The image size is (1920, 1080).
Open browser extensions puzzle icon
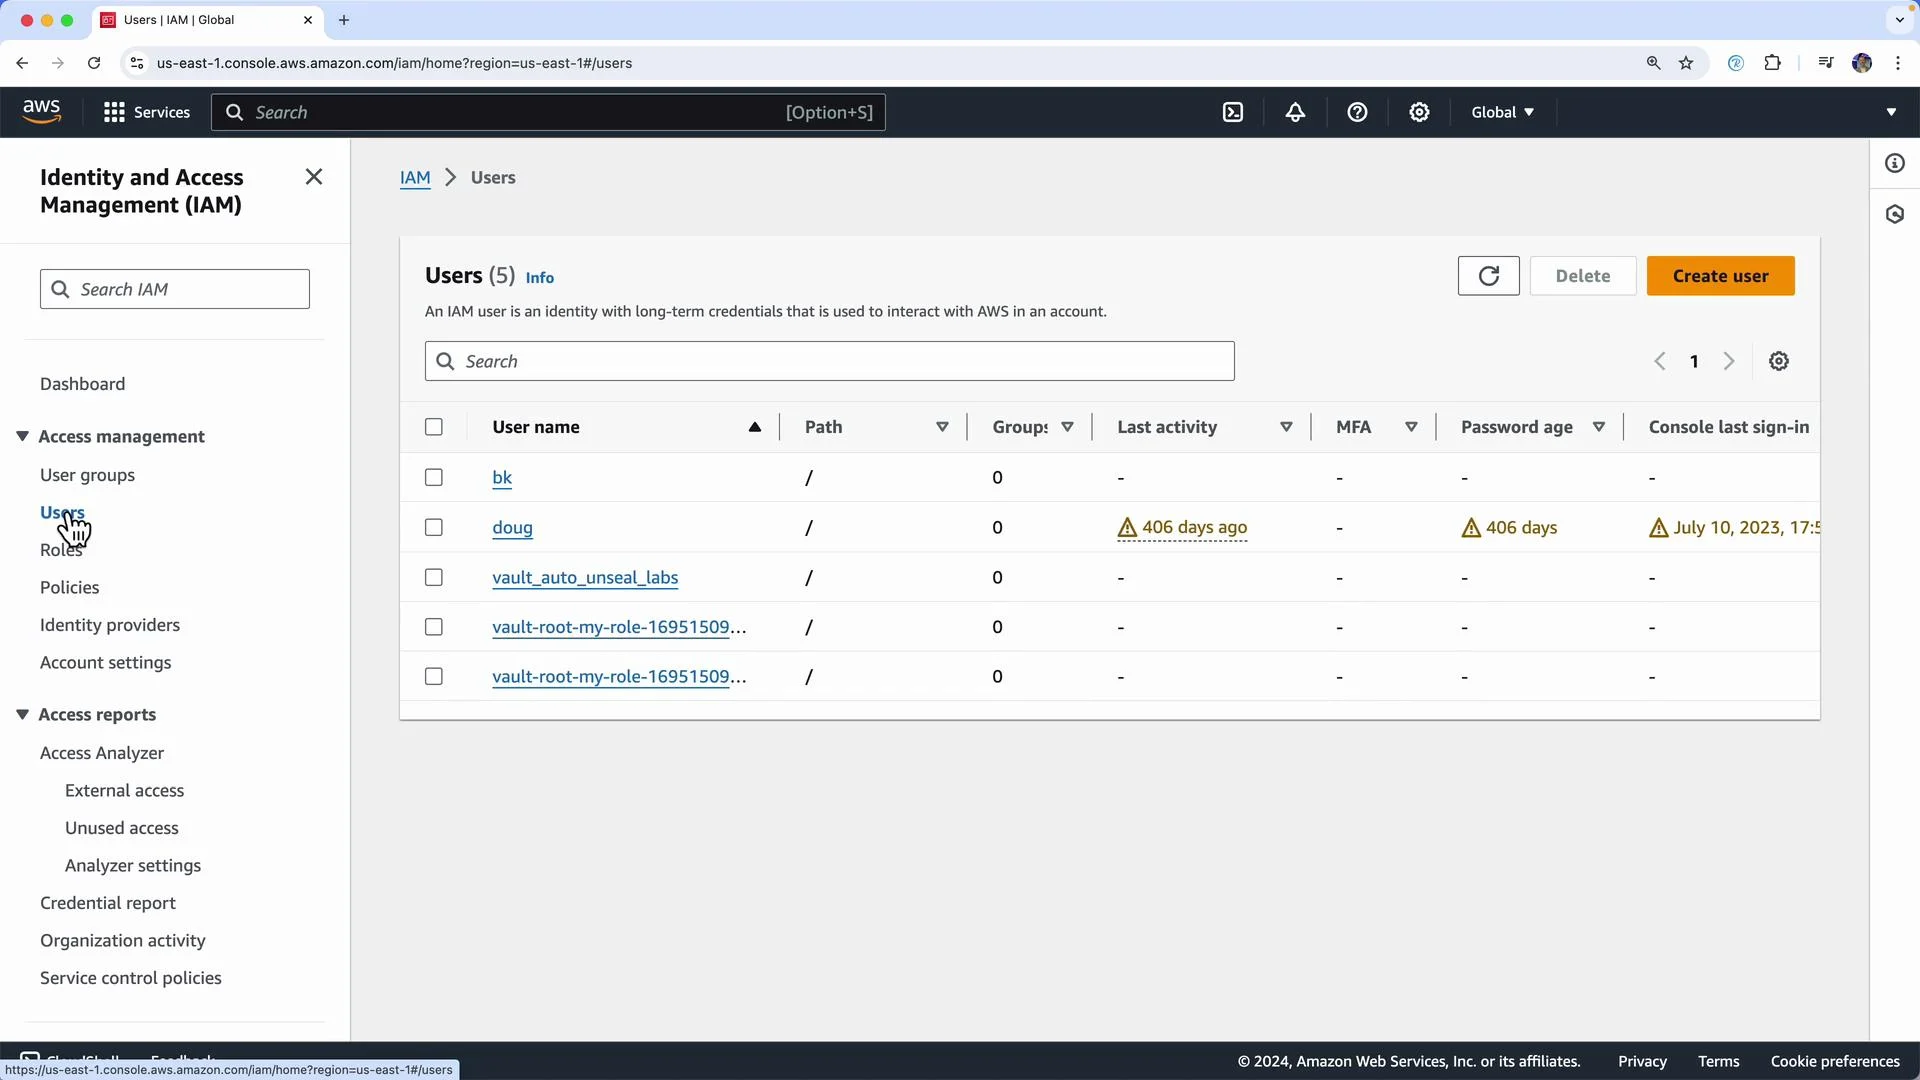pos(1772,63)
